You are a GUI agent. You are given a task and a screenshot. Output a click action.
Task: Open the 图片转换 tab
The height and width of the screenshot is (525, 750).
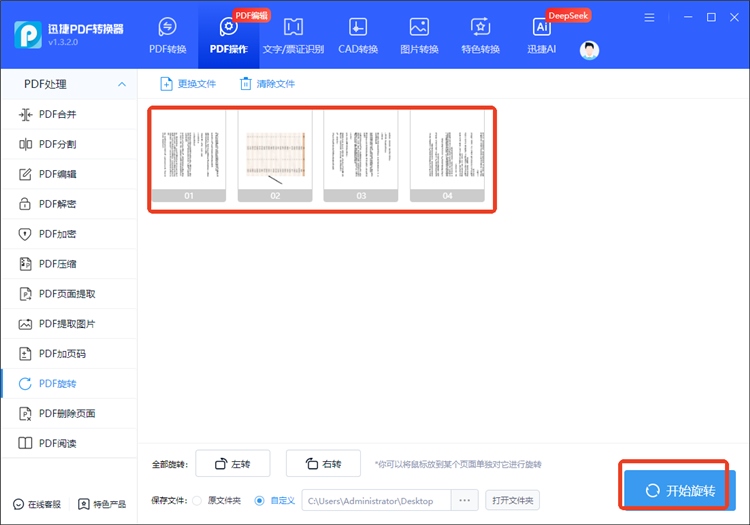click(x=419, y=35)
